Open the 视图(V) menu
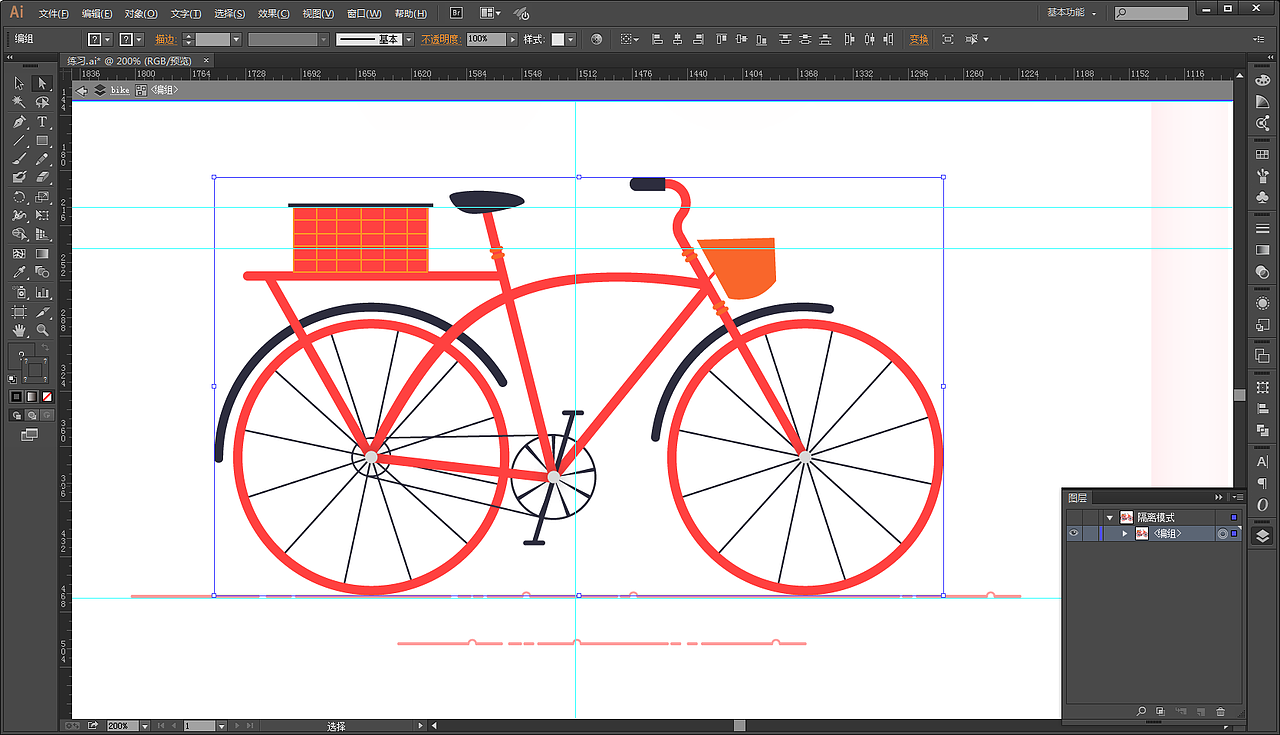 pyautogui.click(x=318, y=14)
